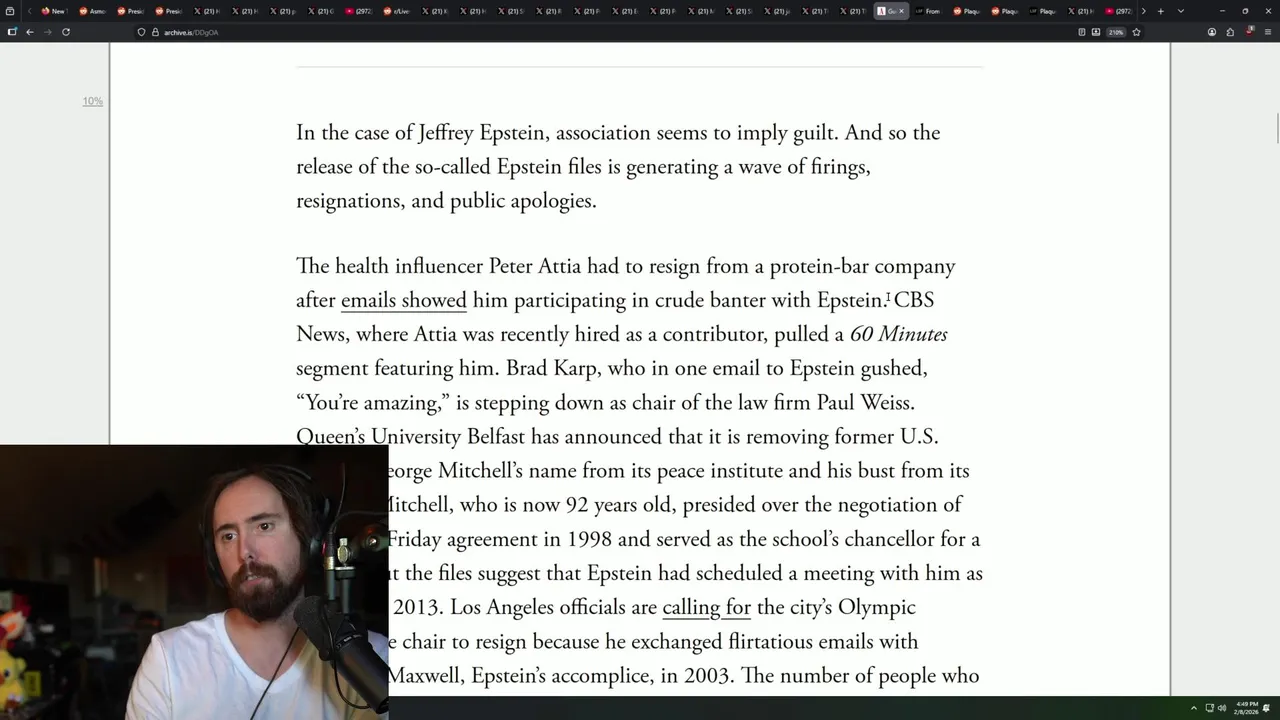Open the network status tray icon
Screen dimensions: 1280x720
[1209, 708]
